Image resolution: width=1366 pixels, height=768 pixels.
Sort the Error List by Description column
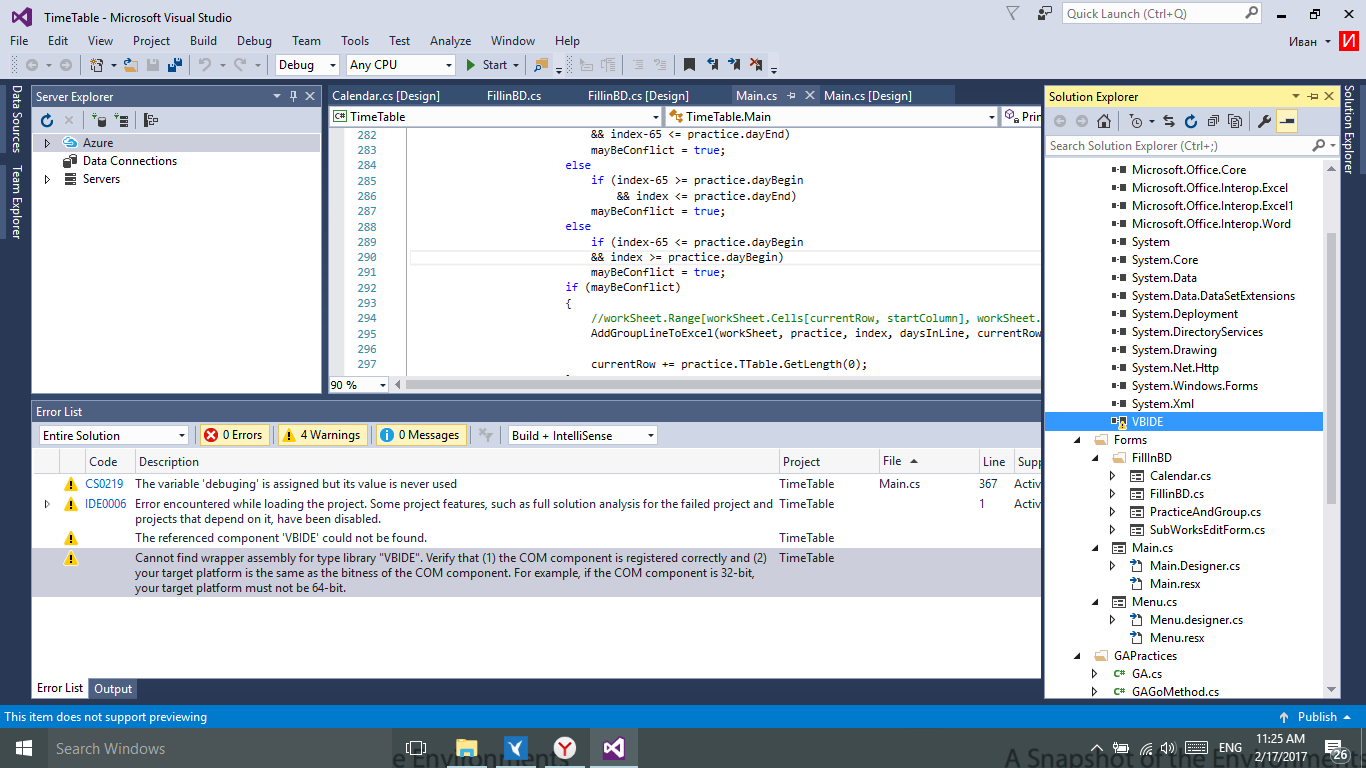tap(456, 461)
